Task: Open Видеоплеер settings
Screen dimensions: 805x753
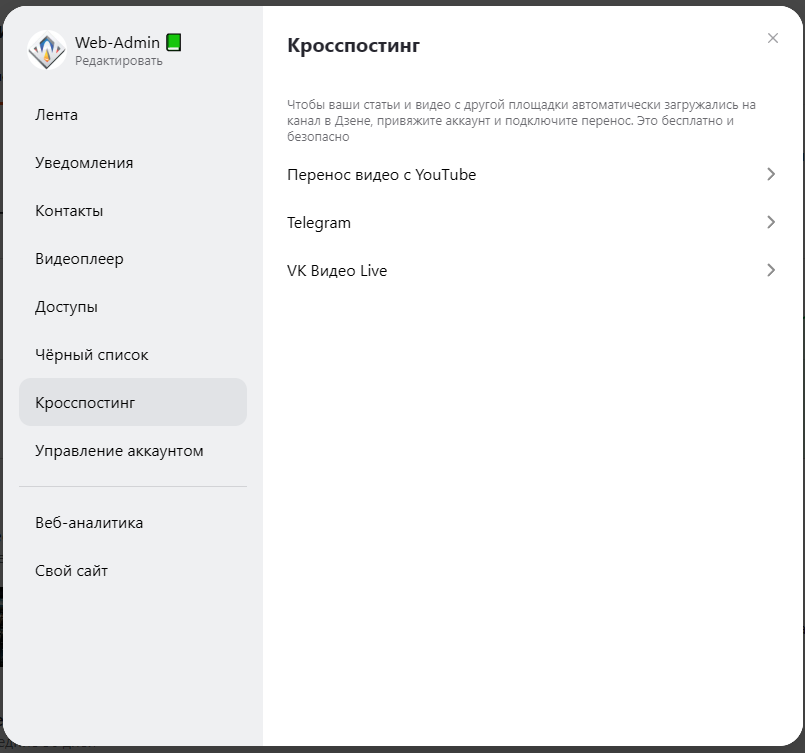Action: (133, 259)
